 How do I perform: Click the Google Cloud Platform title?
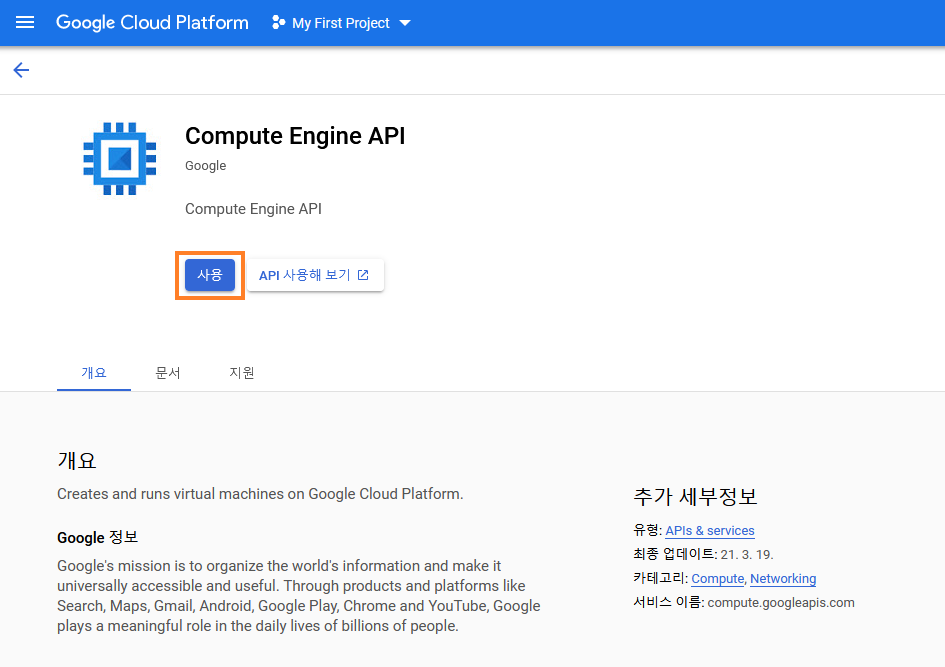(152, 23)
